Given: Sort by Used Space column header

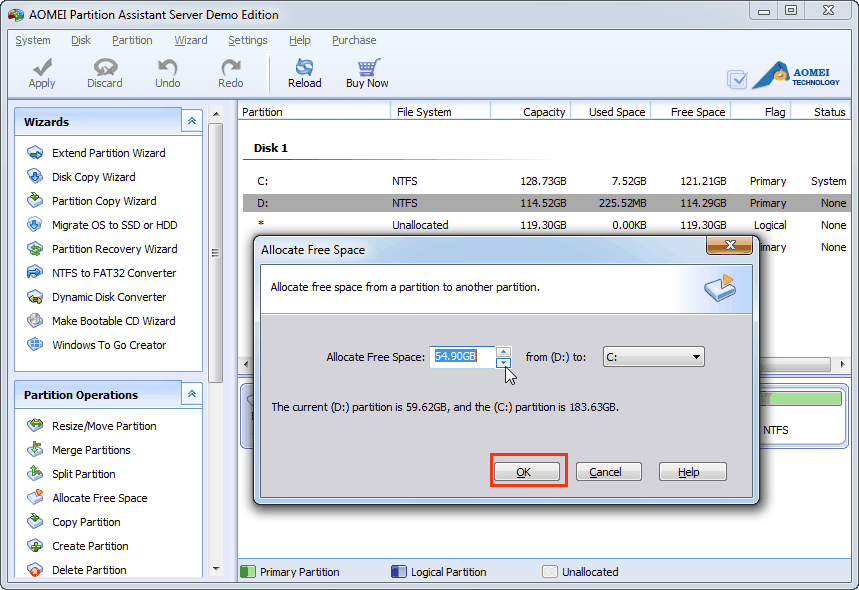Looking at the screenshot, I should (611, 112).
